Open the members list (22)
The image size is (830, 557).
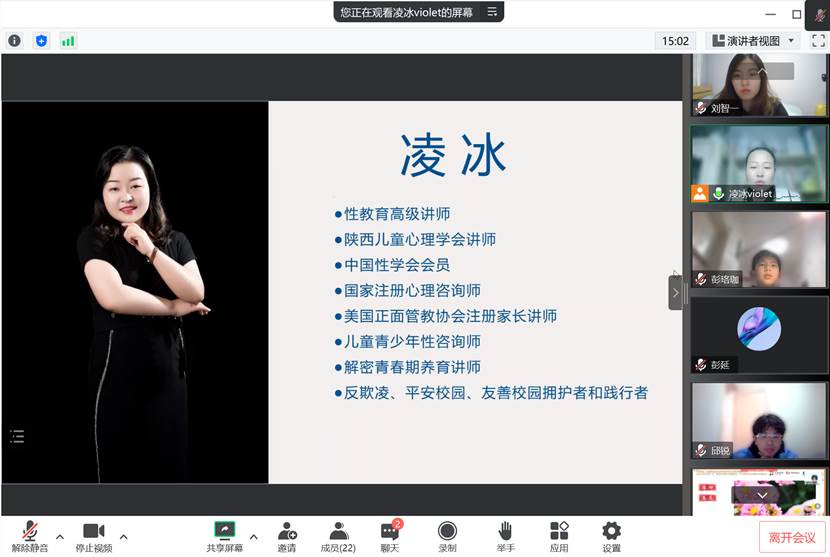tap(338, 531)
